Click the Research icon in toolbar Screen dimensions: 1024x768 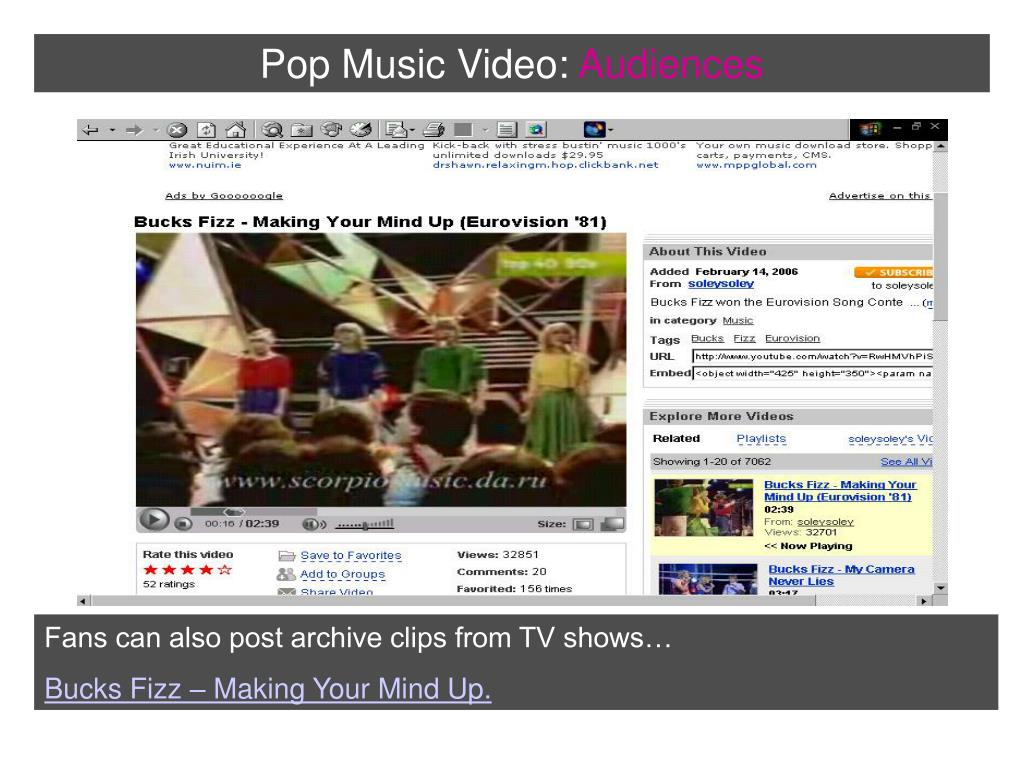[536, 130]
